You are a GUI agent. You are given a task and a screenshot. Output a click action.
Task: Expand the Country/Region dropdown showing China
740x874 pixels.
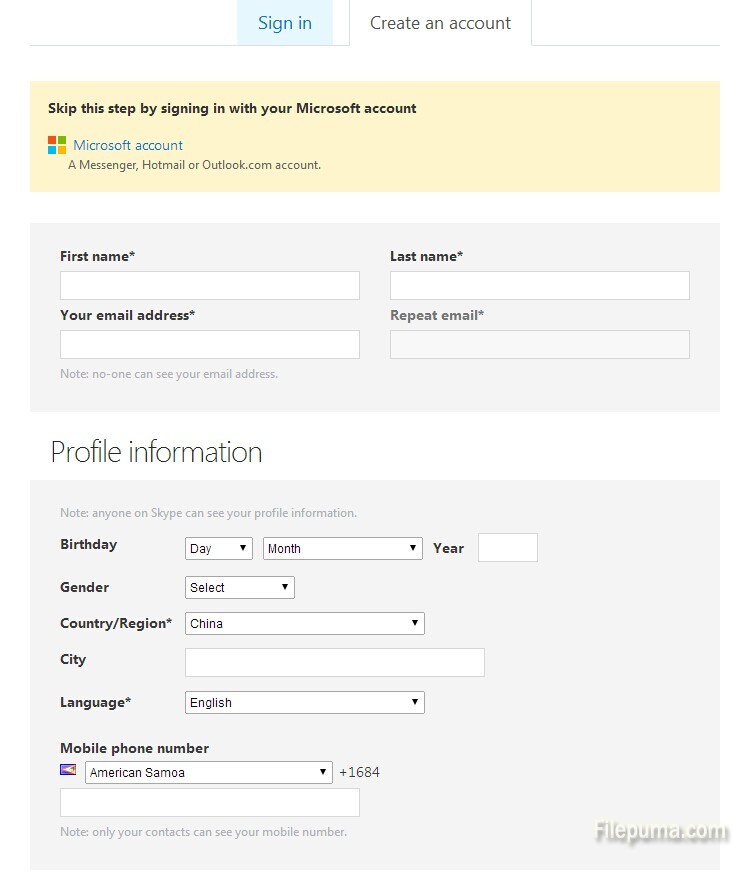[305, 623]
